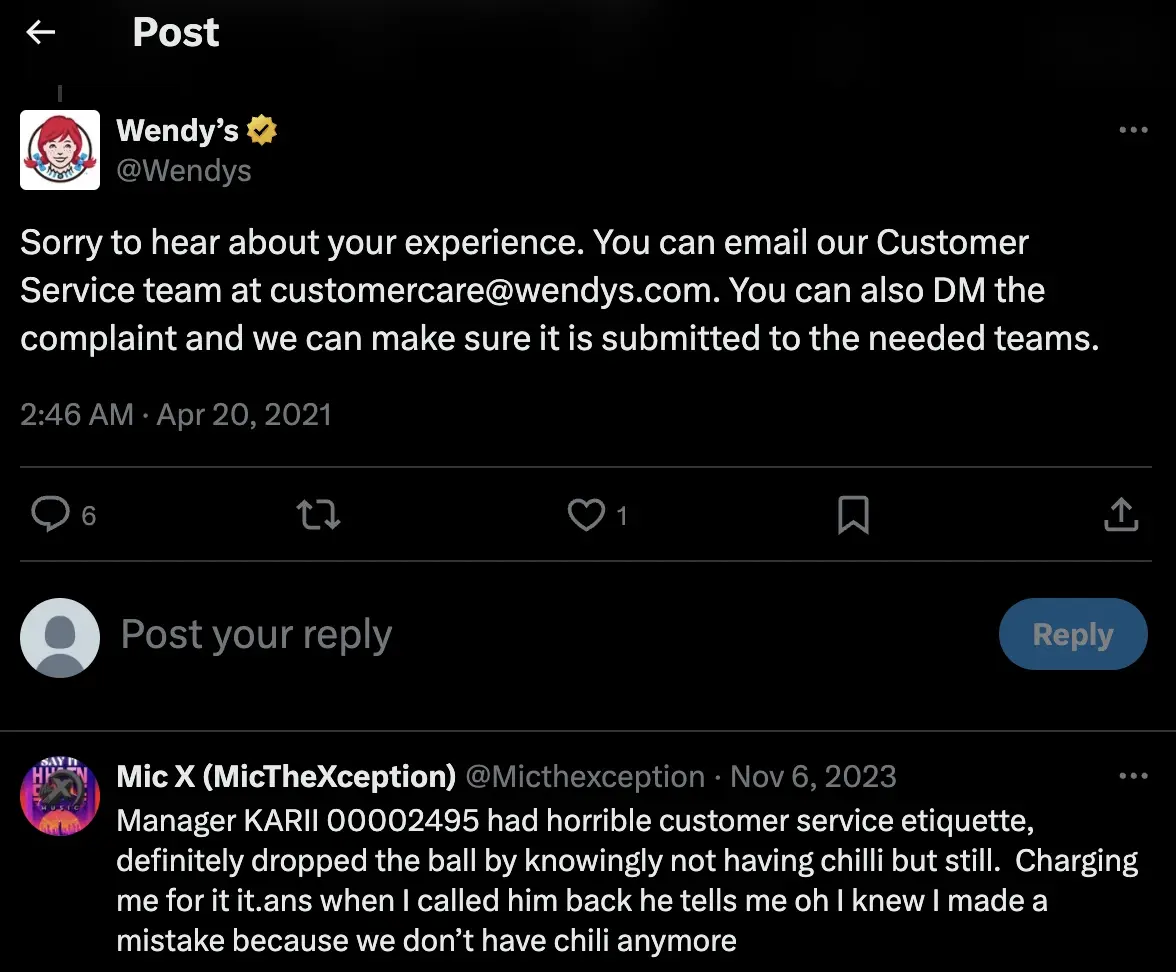Like the Wendy's post
Image resolution: width=1176 pixels, height=972 pixels.
coord(584,515)
